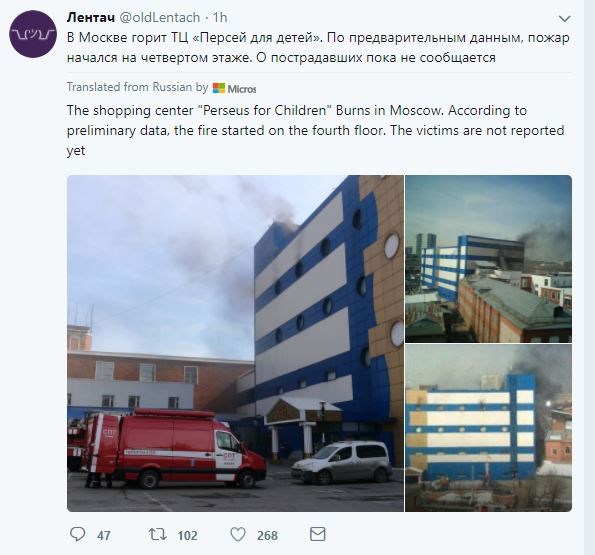Click the reply speech bubble icon
Viewport: 595px width, 555px height.
coord(78,534)
